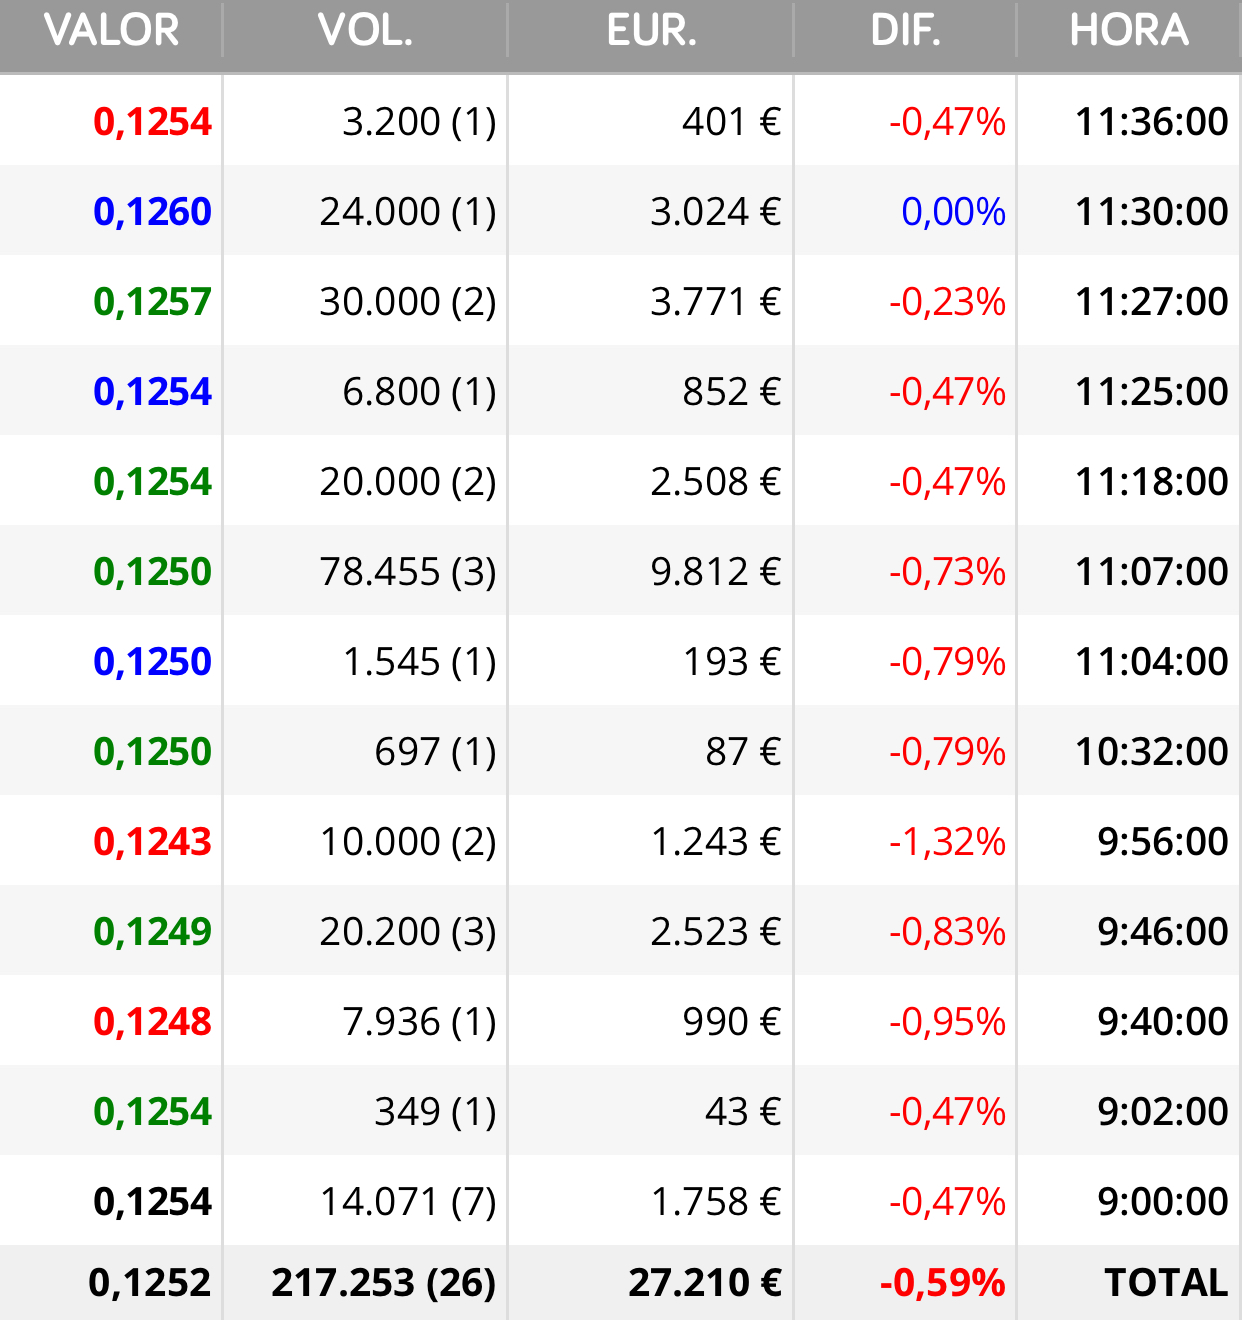Image resolution: width=1242 pixels, height=1320 pixels.
Task: Click the HORA column header
Action: click(1129, 30)
